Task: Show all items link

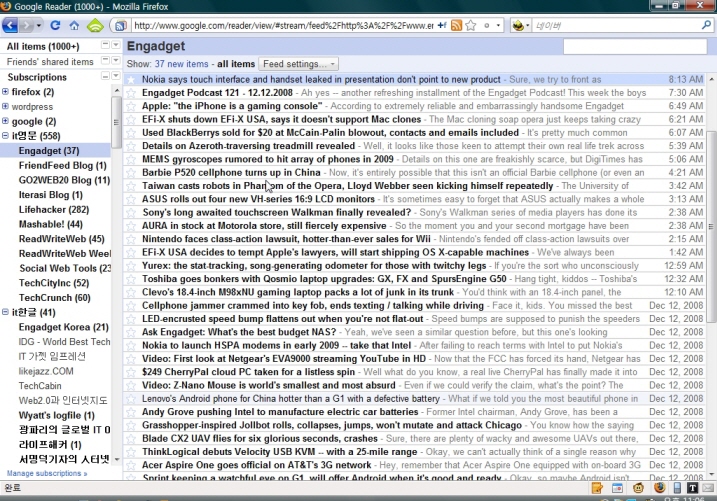Action: click(236, 64)
